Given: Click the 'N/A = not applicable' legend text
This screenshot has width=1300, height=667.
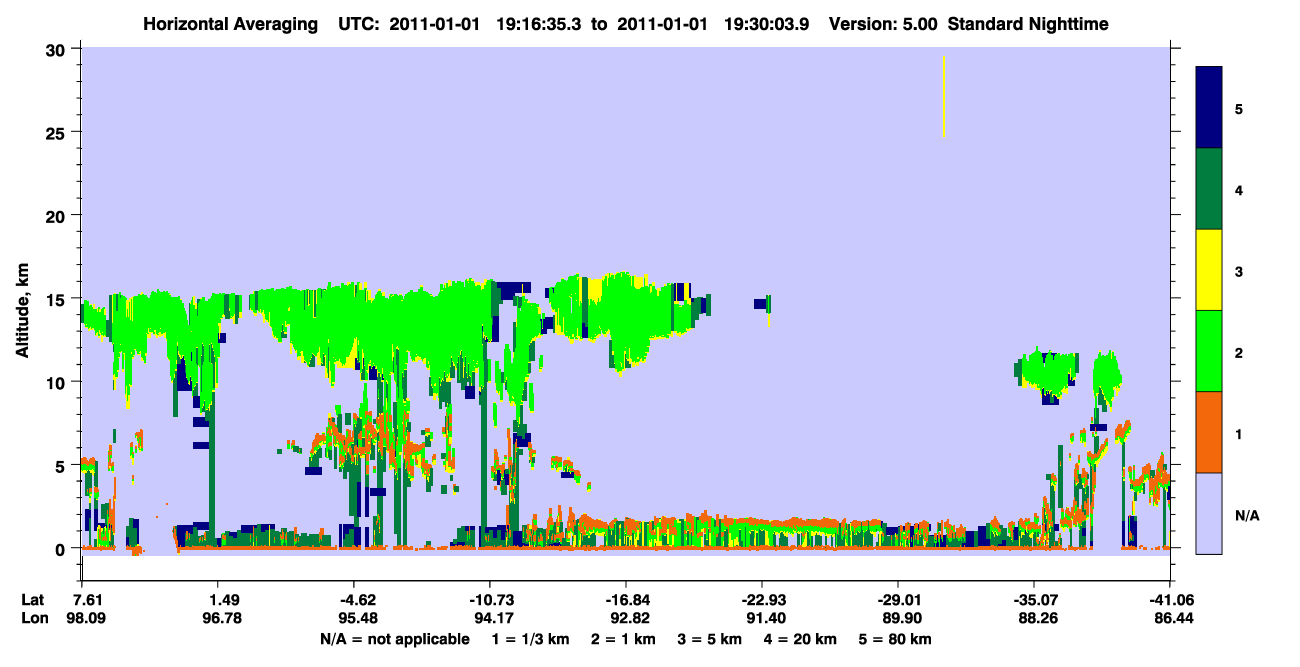Looking at the screenshot, I should (x=394, y=639).
